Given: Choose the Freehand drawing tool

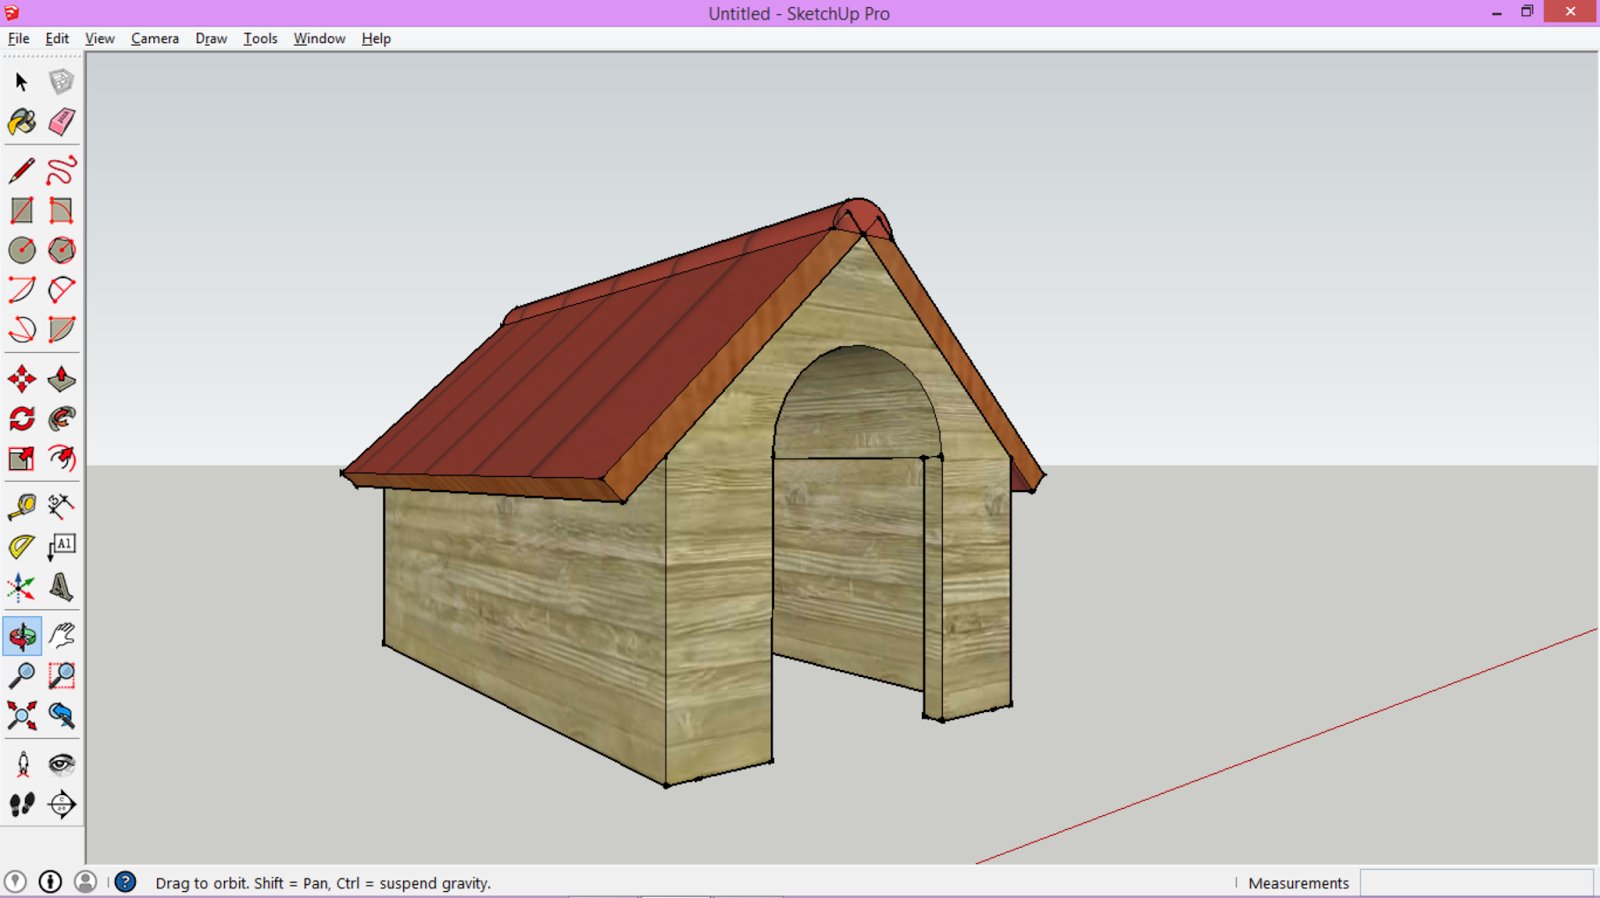Looking at the screenshot, I should coord(61,171).
